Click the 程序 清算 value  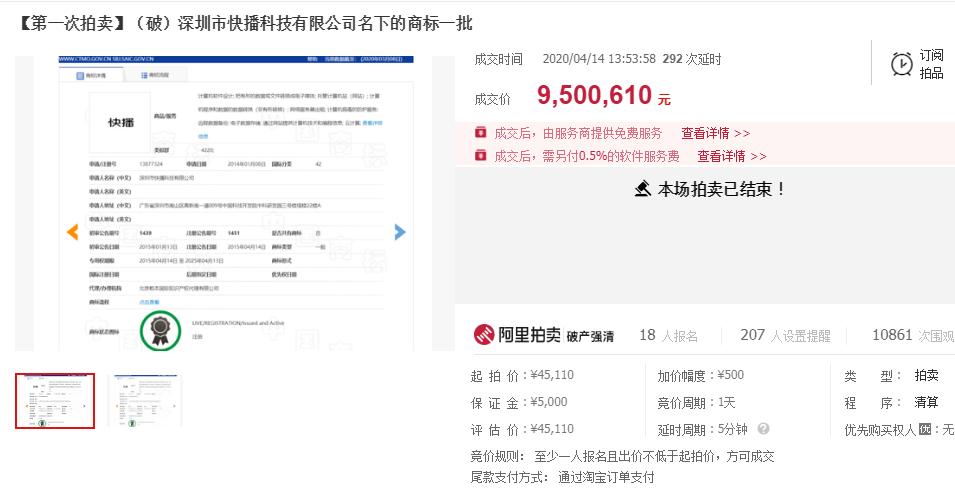pos(926,402)
